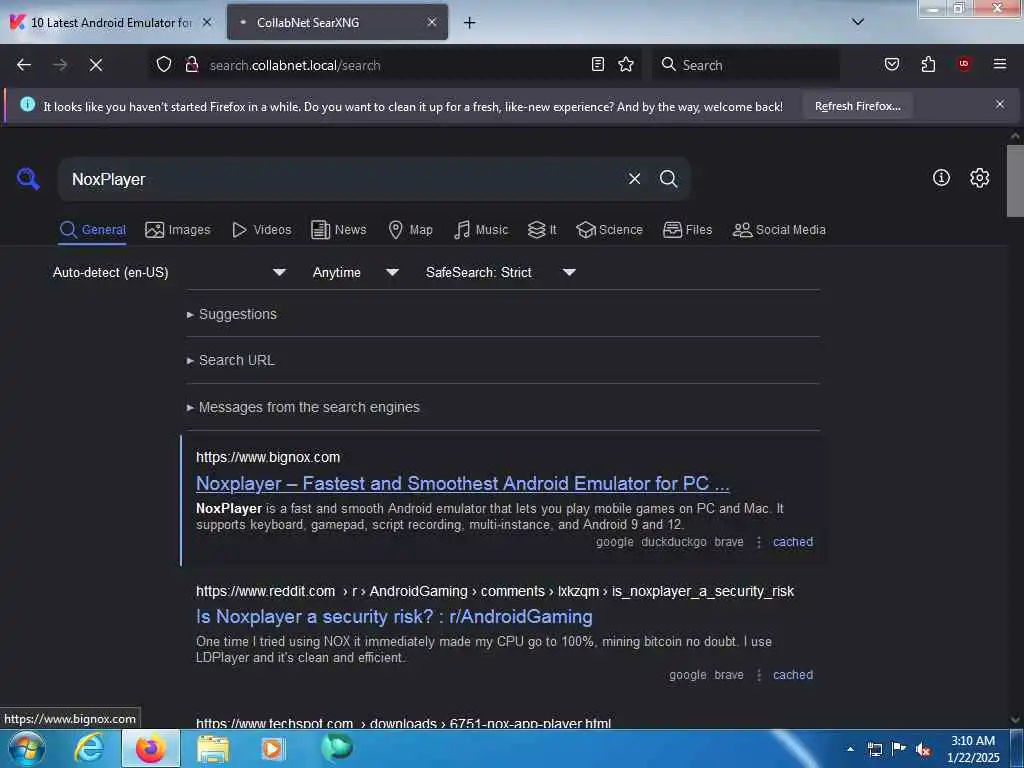The image size is (1024, 768).
Task: Open cached version of bignox.com result
Action: (793, 542)
